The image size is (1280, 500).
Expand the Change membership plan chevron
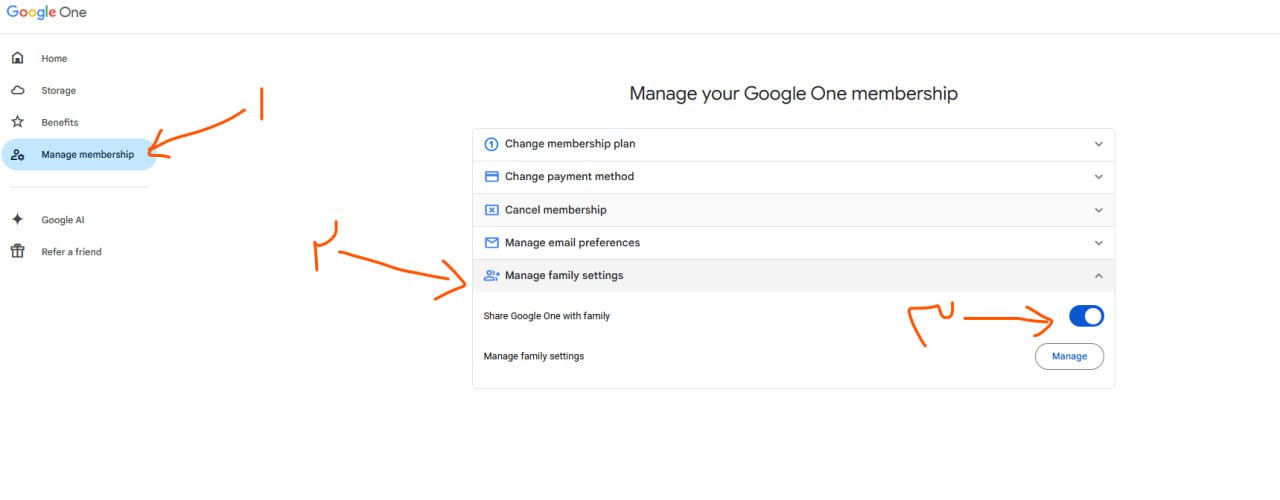tap(1098, 144)
